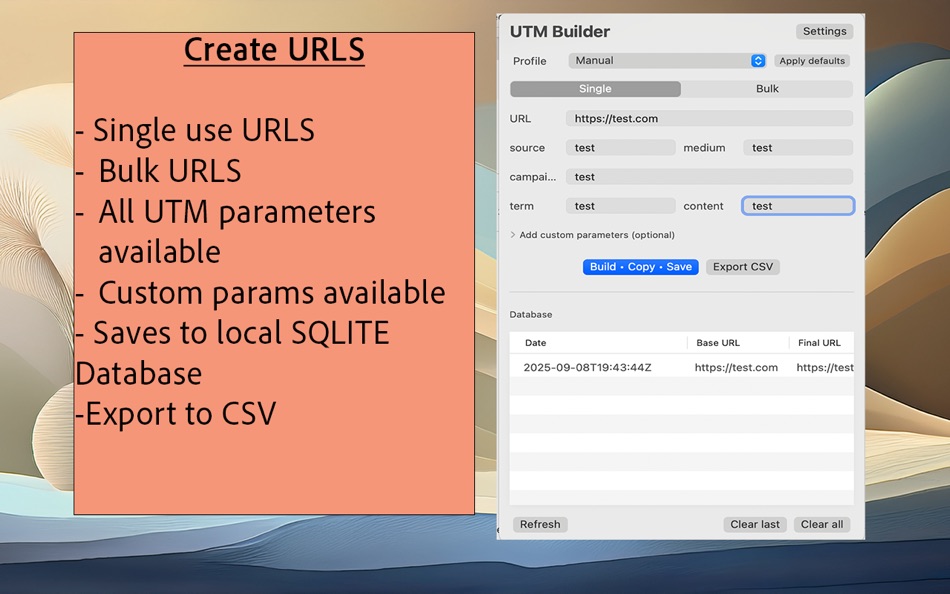The width and height of the screenshot is (950, 594).
Task: Click the medium text field
Action: (797, 147)
